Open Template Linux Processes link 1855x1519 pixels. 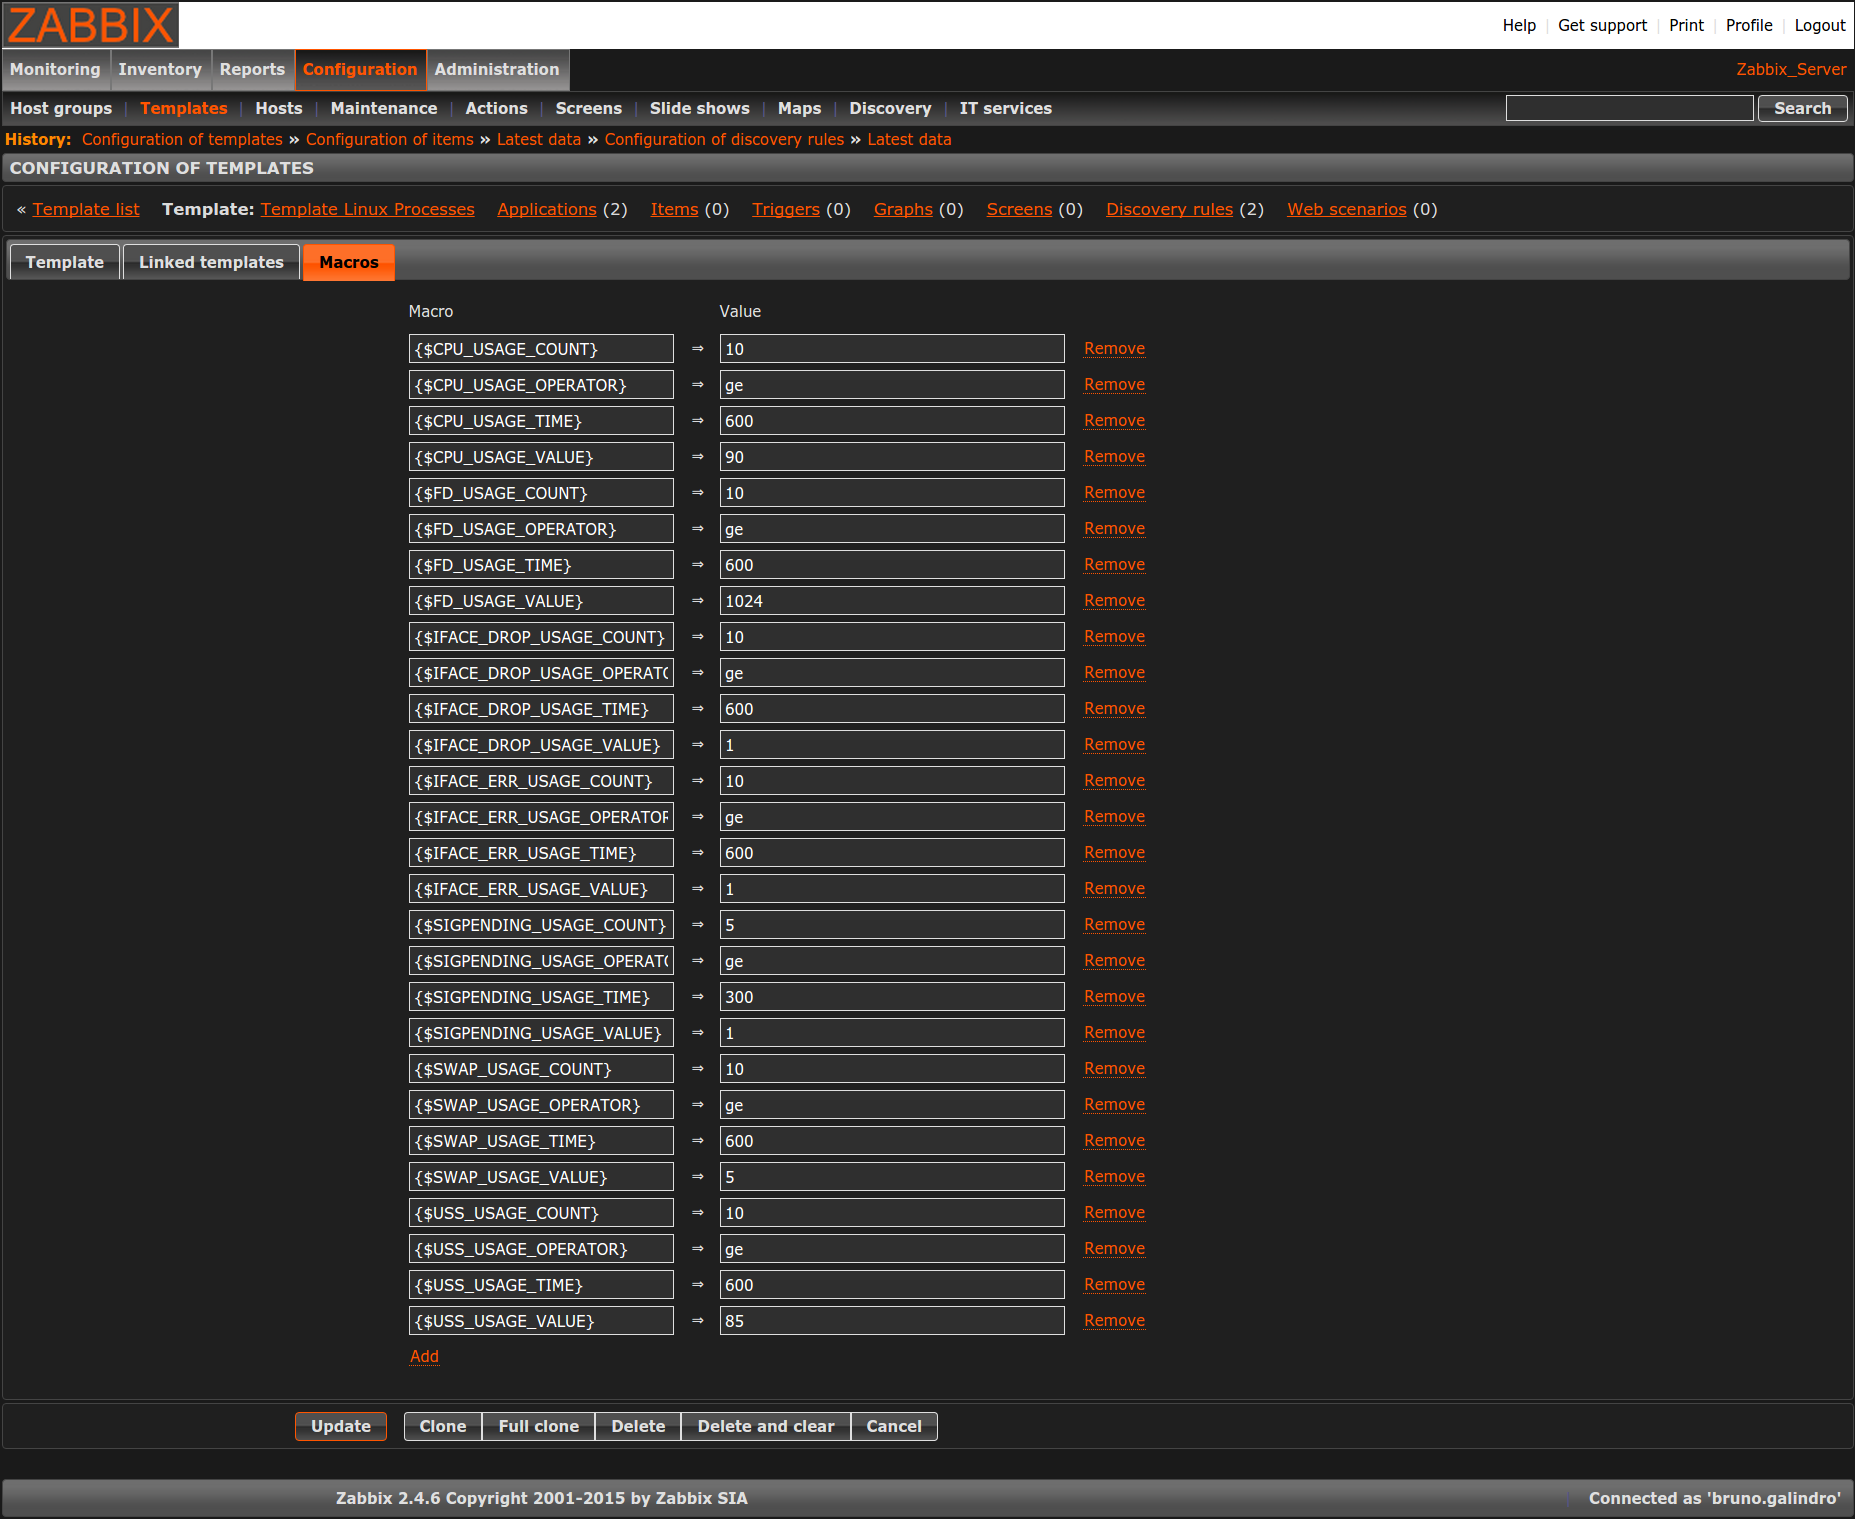[368, 209]
